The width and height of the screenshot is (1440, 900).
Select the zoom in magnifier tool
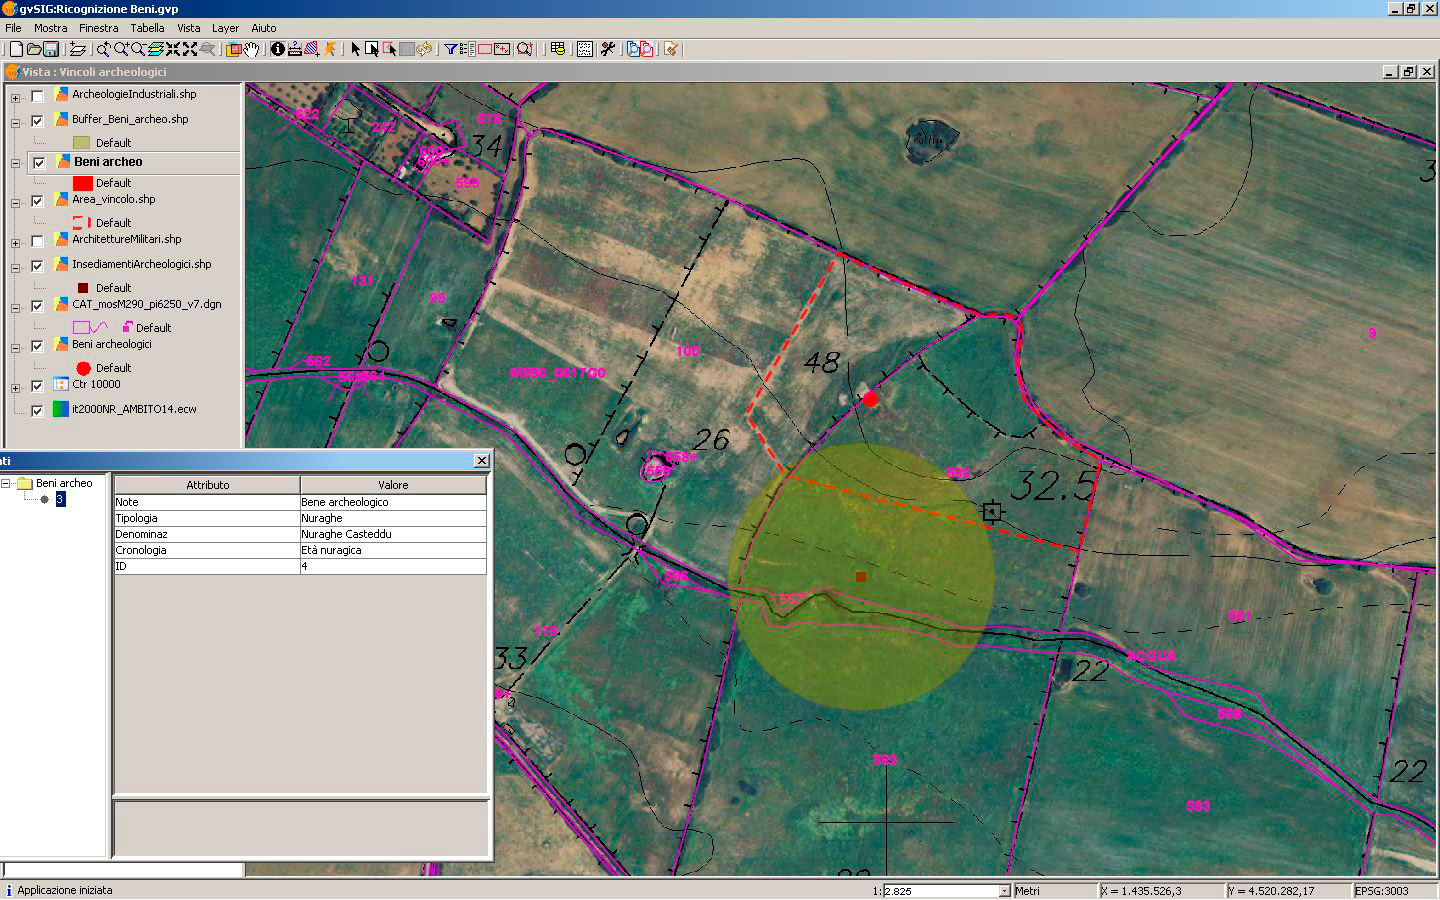(x=120, y=49)
